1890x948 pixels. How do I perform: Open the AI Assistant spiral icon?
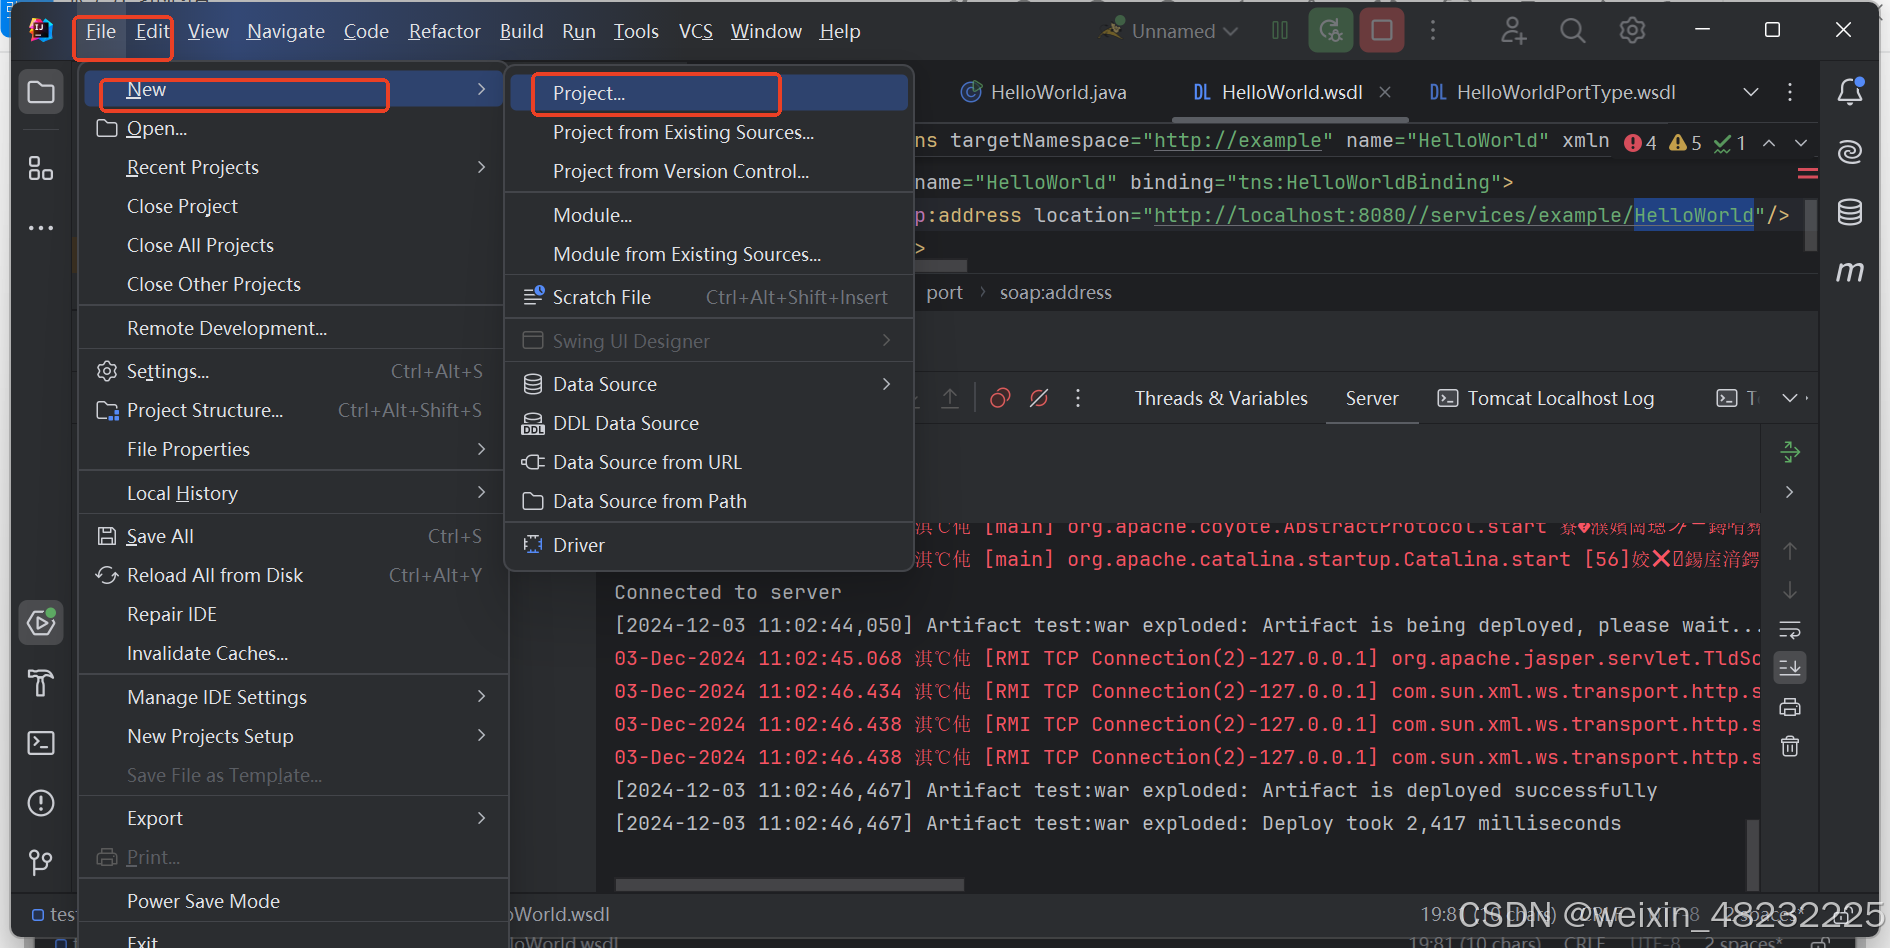click(1850, 152)
